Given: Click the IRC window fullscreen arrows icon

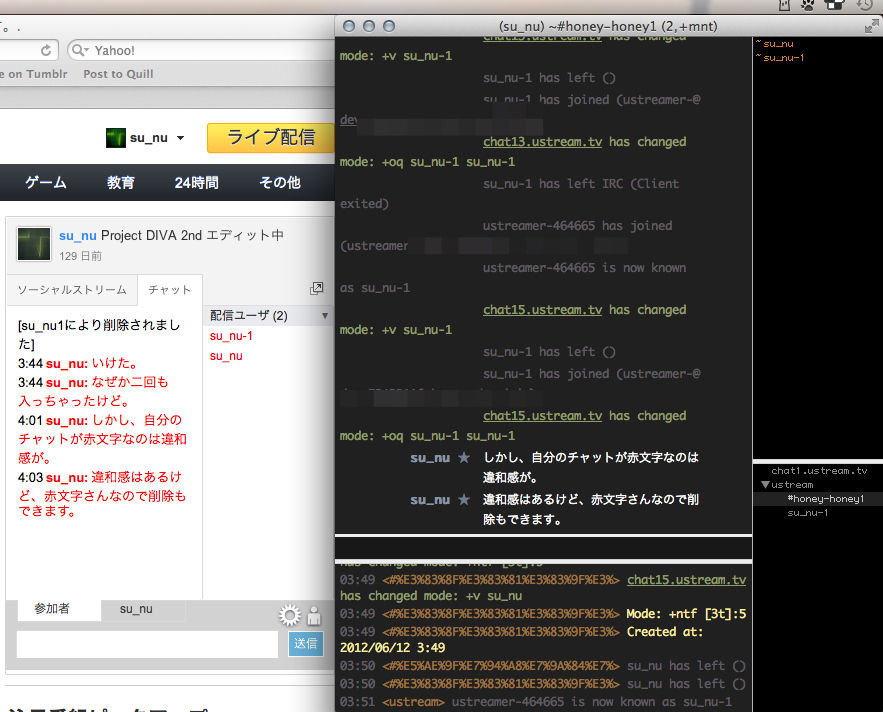Looking at the screenshot, I should pos(872,26).
